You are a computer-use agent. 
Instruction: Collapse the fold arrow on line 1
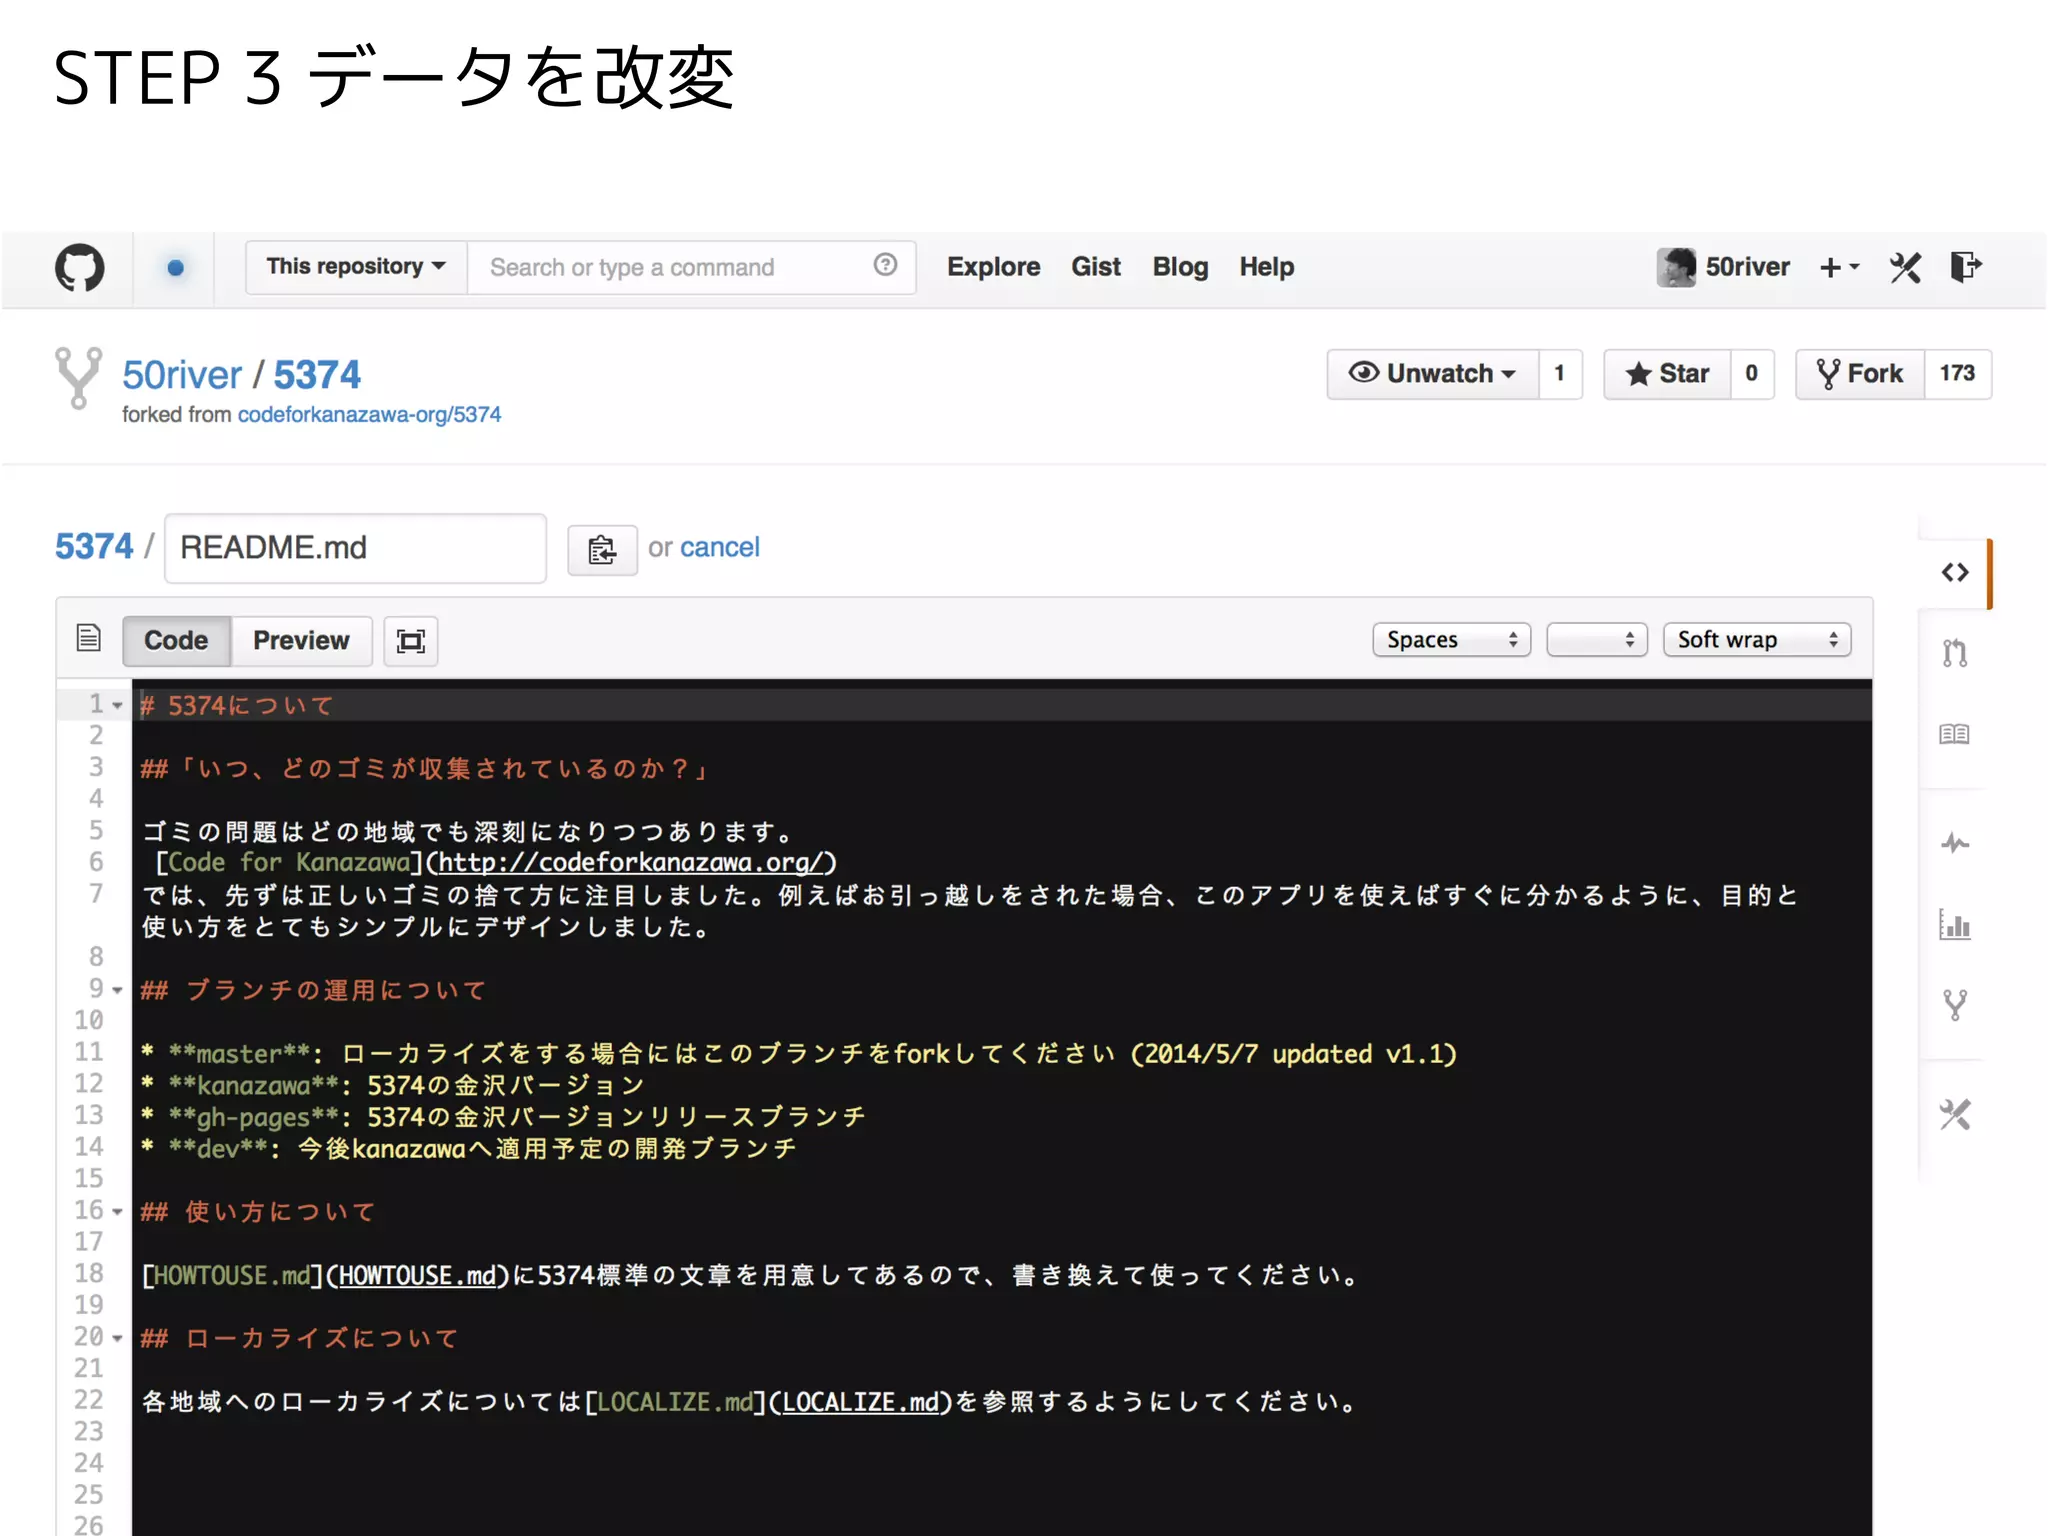tap(117, 706)
